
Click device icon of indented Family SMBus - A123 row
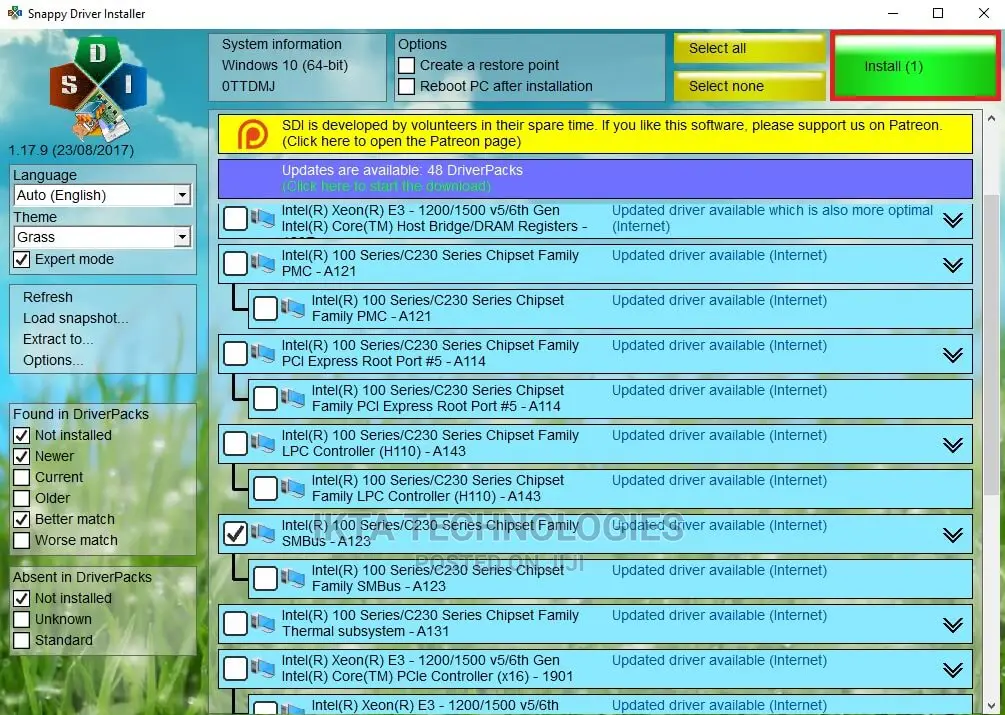pos(293,578)
